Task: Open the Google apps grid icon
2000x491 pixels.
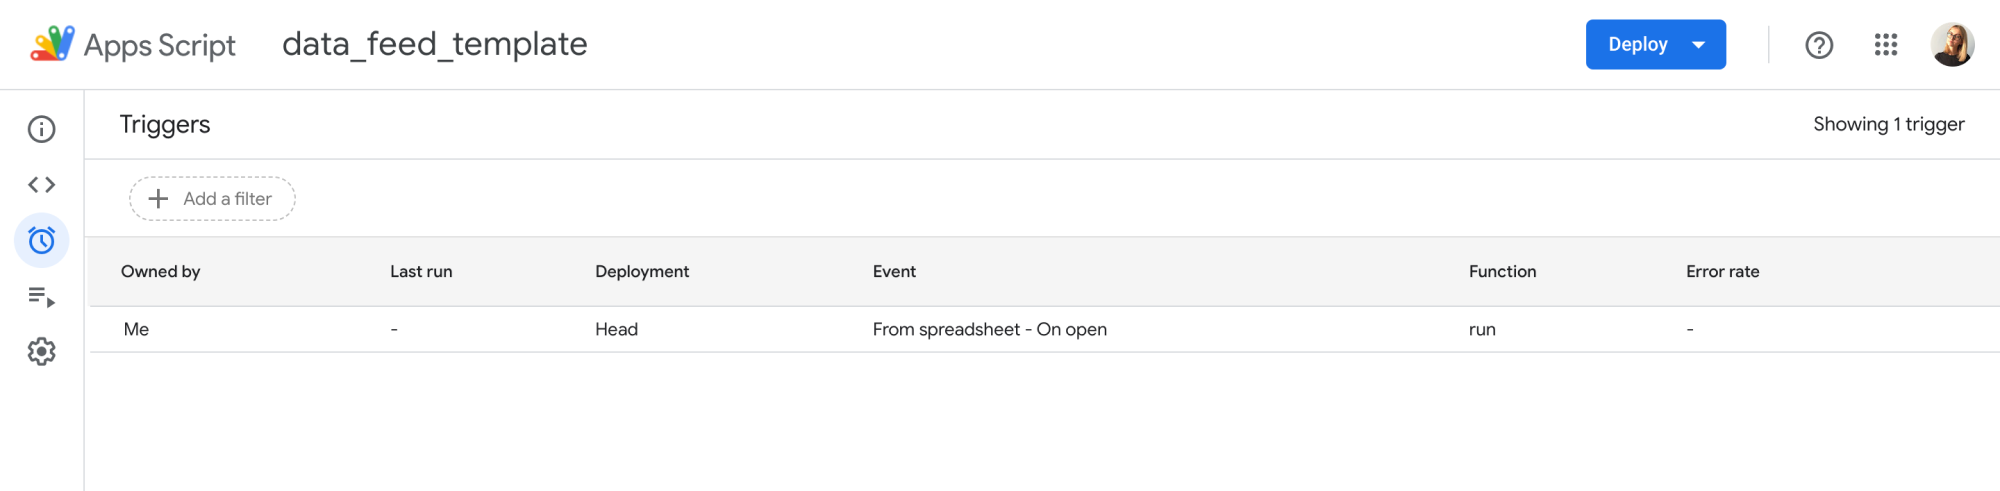Action: 1886,45
